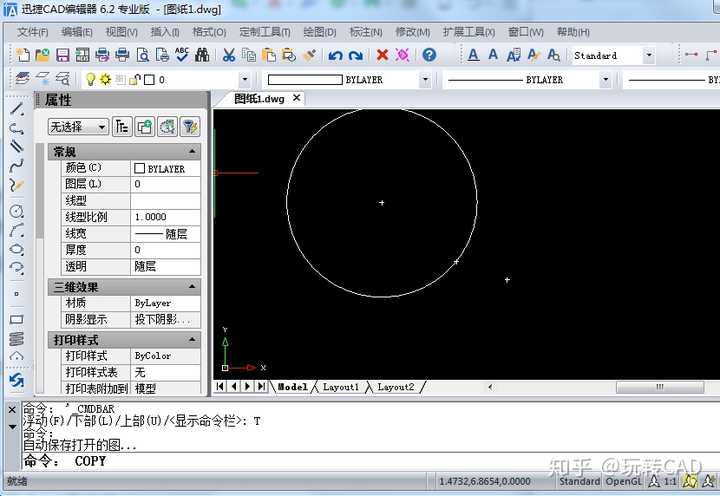Open Find with the binoculars icon
The height and width of the screenshot is (496, 720).
[x=202, y=55]
